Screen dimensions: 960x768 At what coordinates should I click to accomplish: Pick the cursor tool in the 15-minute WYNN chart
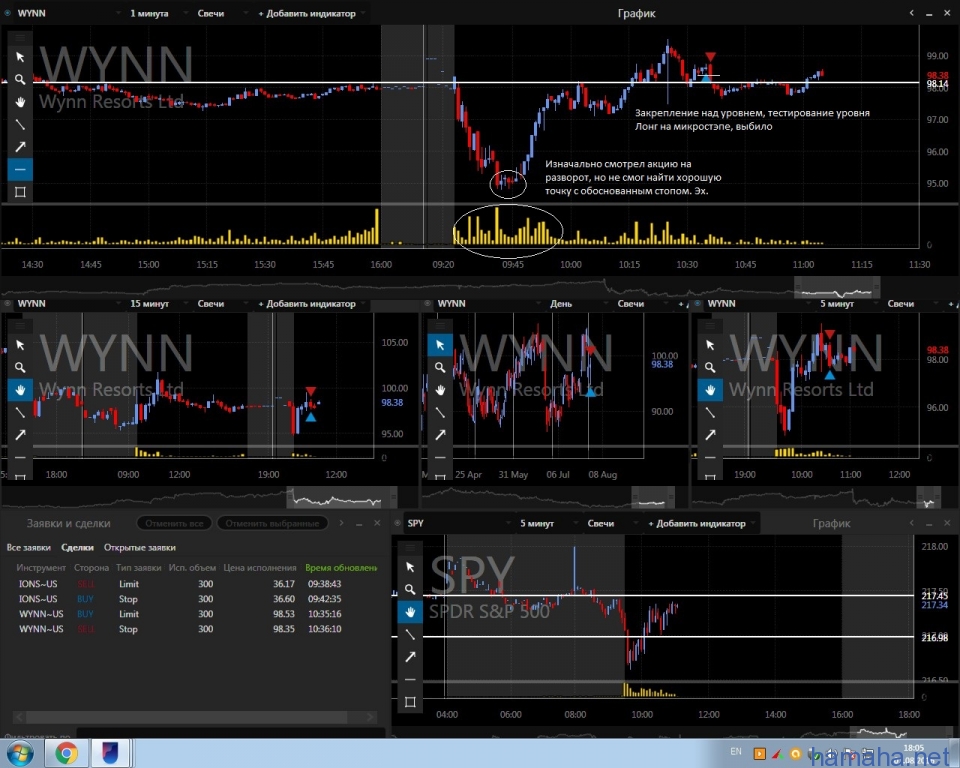coord(20,345)
